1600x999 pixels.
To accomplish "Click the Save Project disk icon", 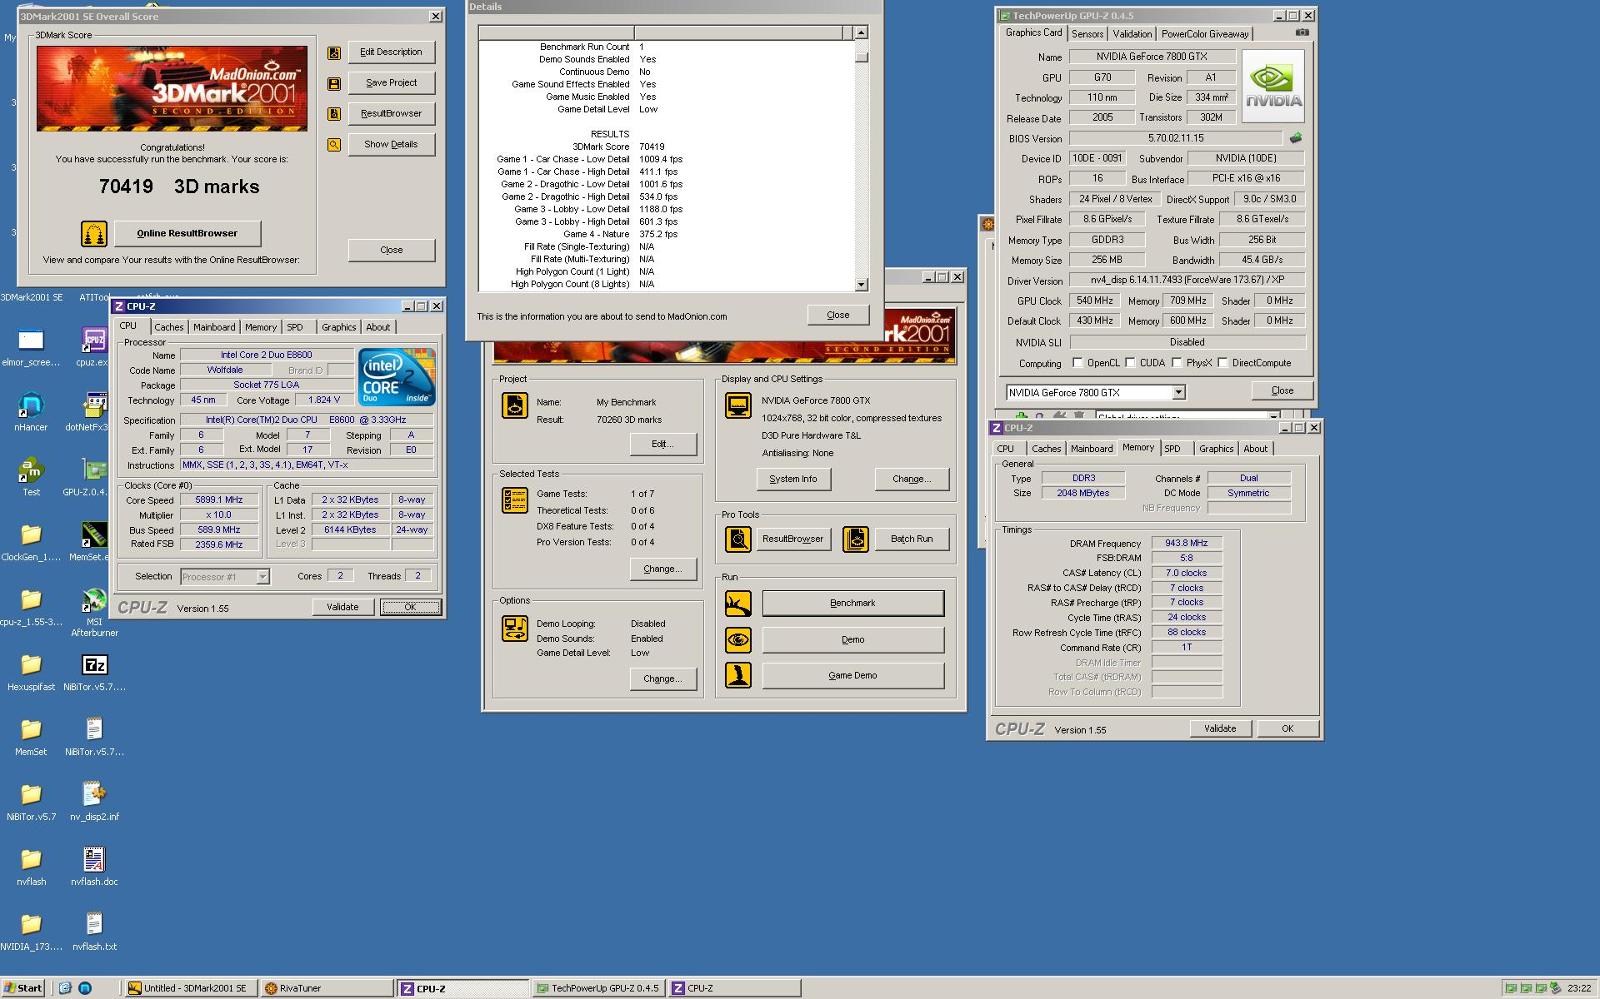I will coord(334,83).
